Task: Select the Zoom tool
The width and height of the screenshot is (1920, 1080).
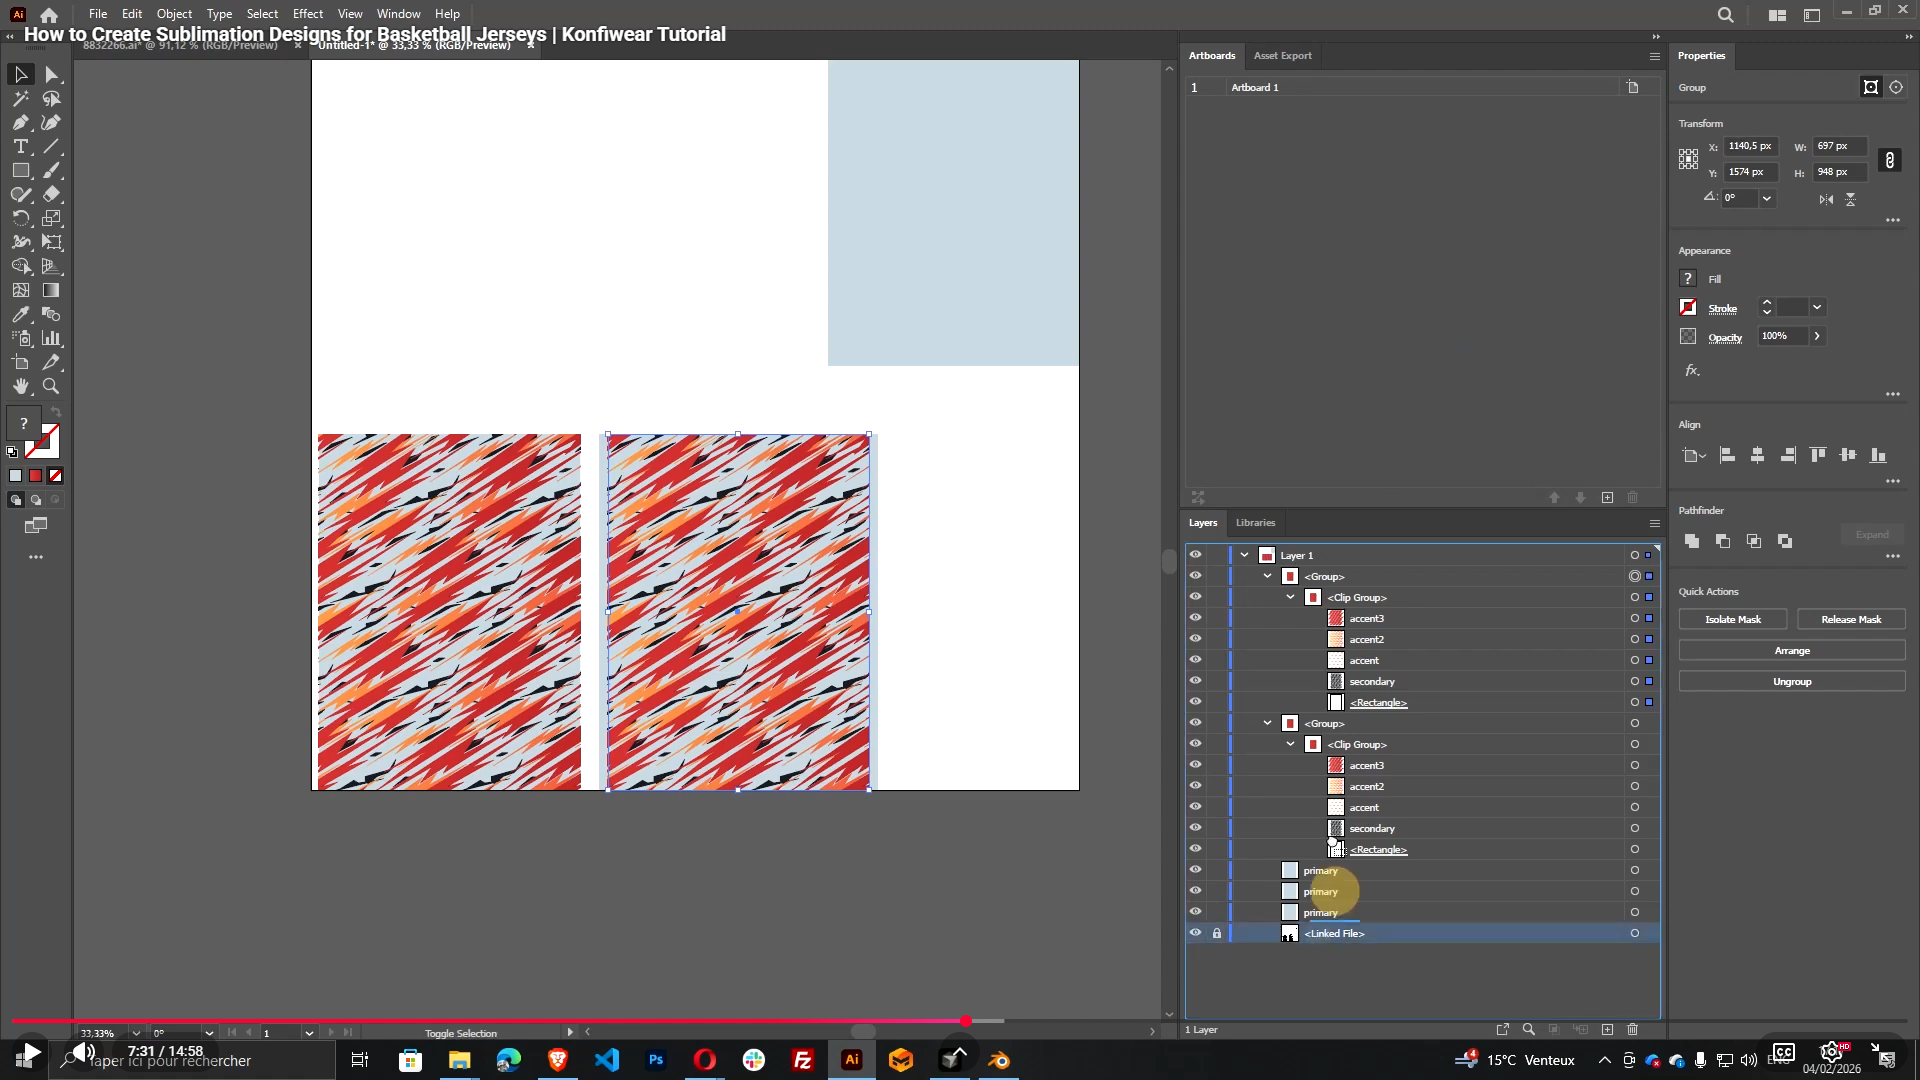Action: click(x=51, y=386)
